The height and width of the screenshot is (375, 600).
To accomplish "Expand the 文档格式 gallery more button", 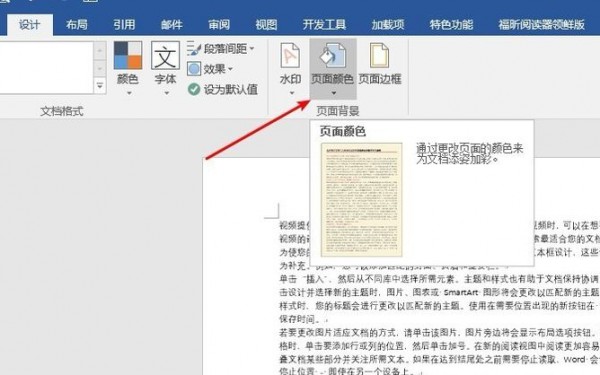I will coord(100,86).
